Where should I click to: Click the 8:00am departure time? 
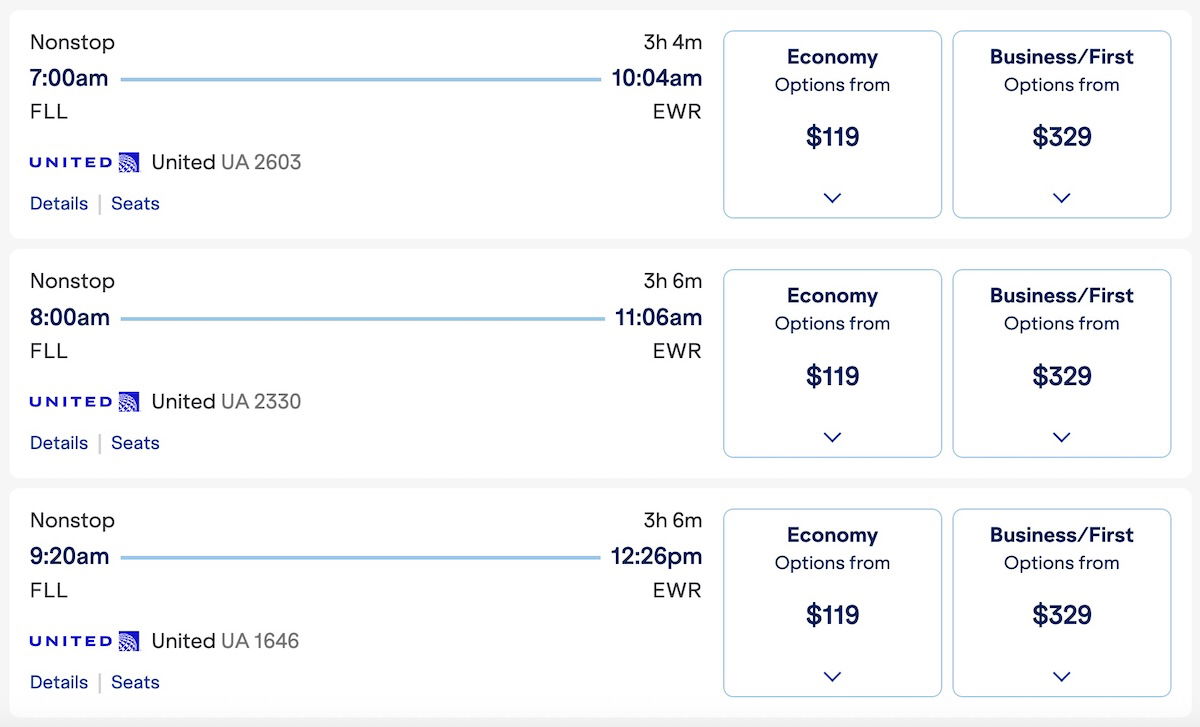[x=70, y=318]
